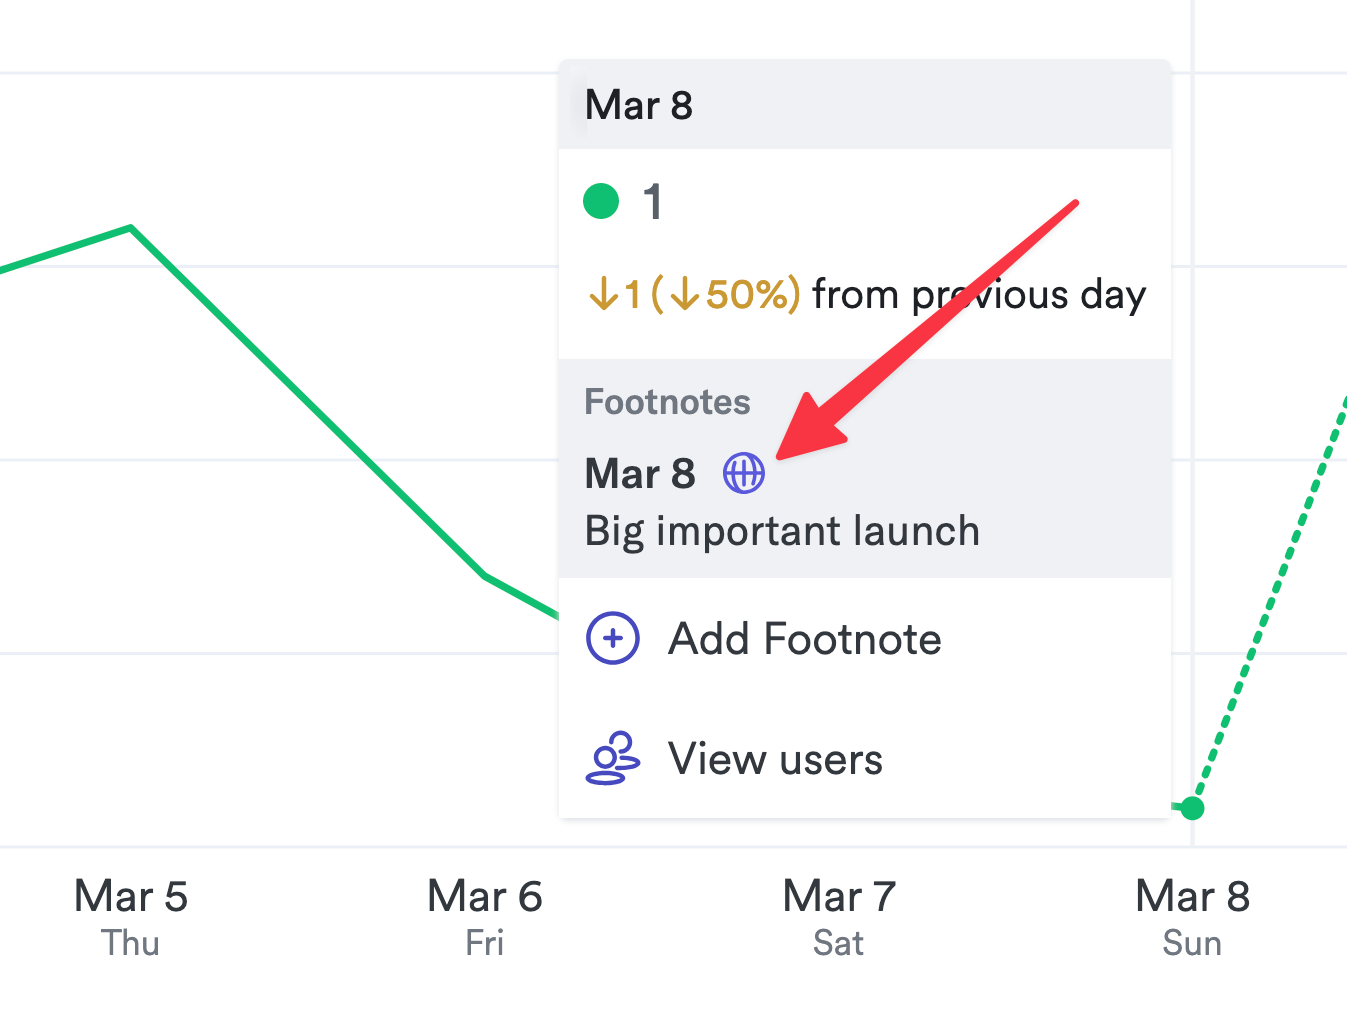Image resolution: width=1347 pixels, height=1017 pixels.
Task: Click the line vertex above Mar 6
Action: point(485,576)
